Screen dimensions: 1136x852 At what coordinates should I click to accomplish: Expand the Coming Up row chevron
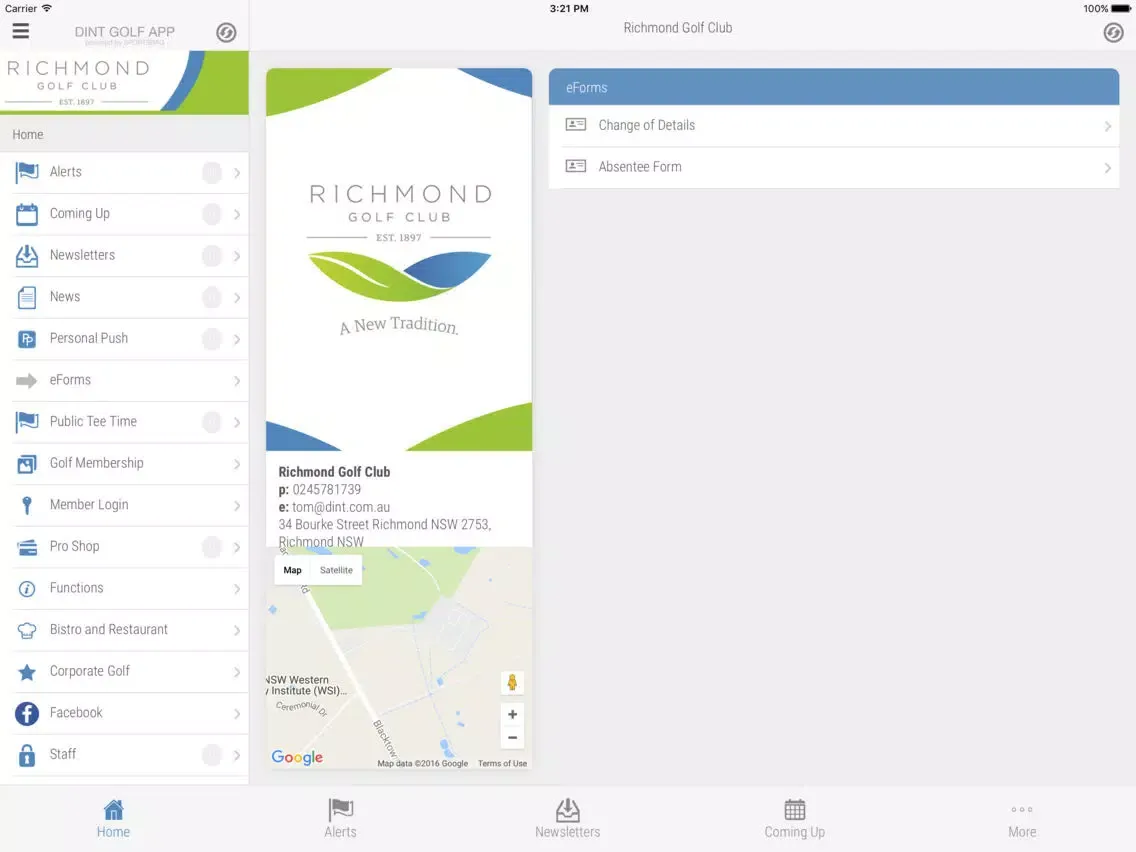pos(237,214)
